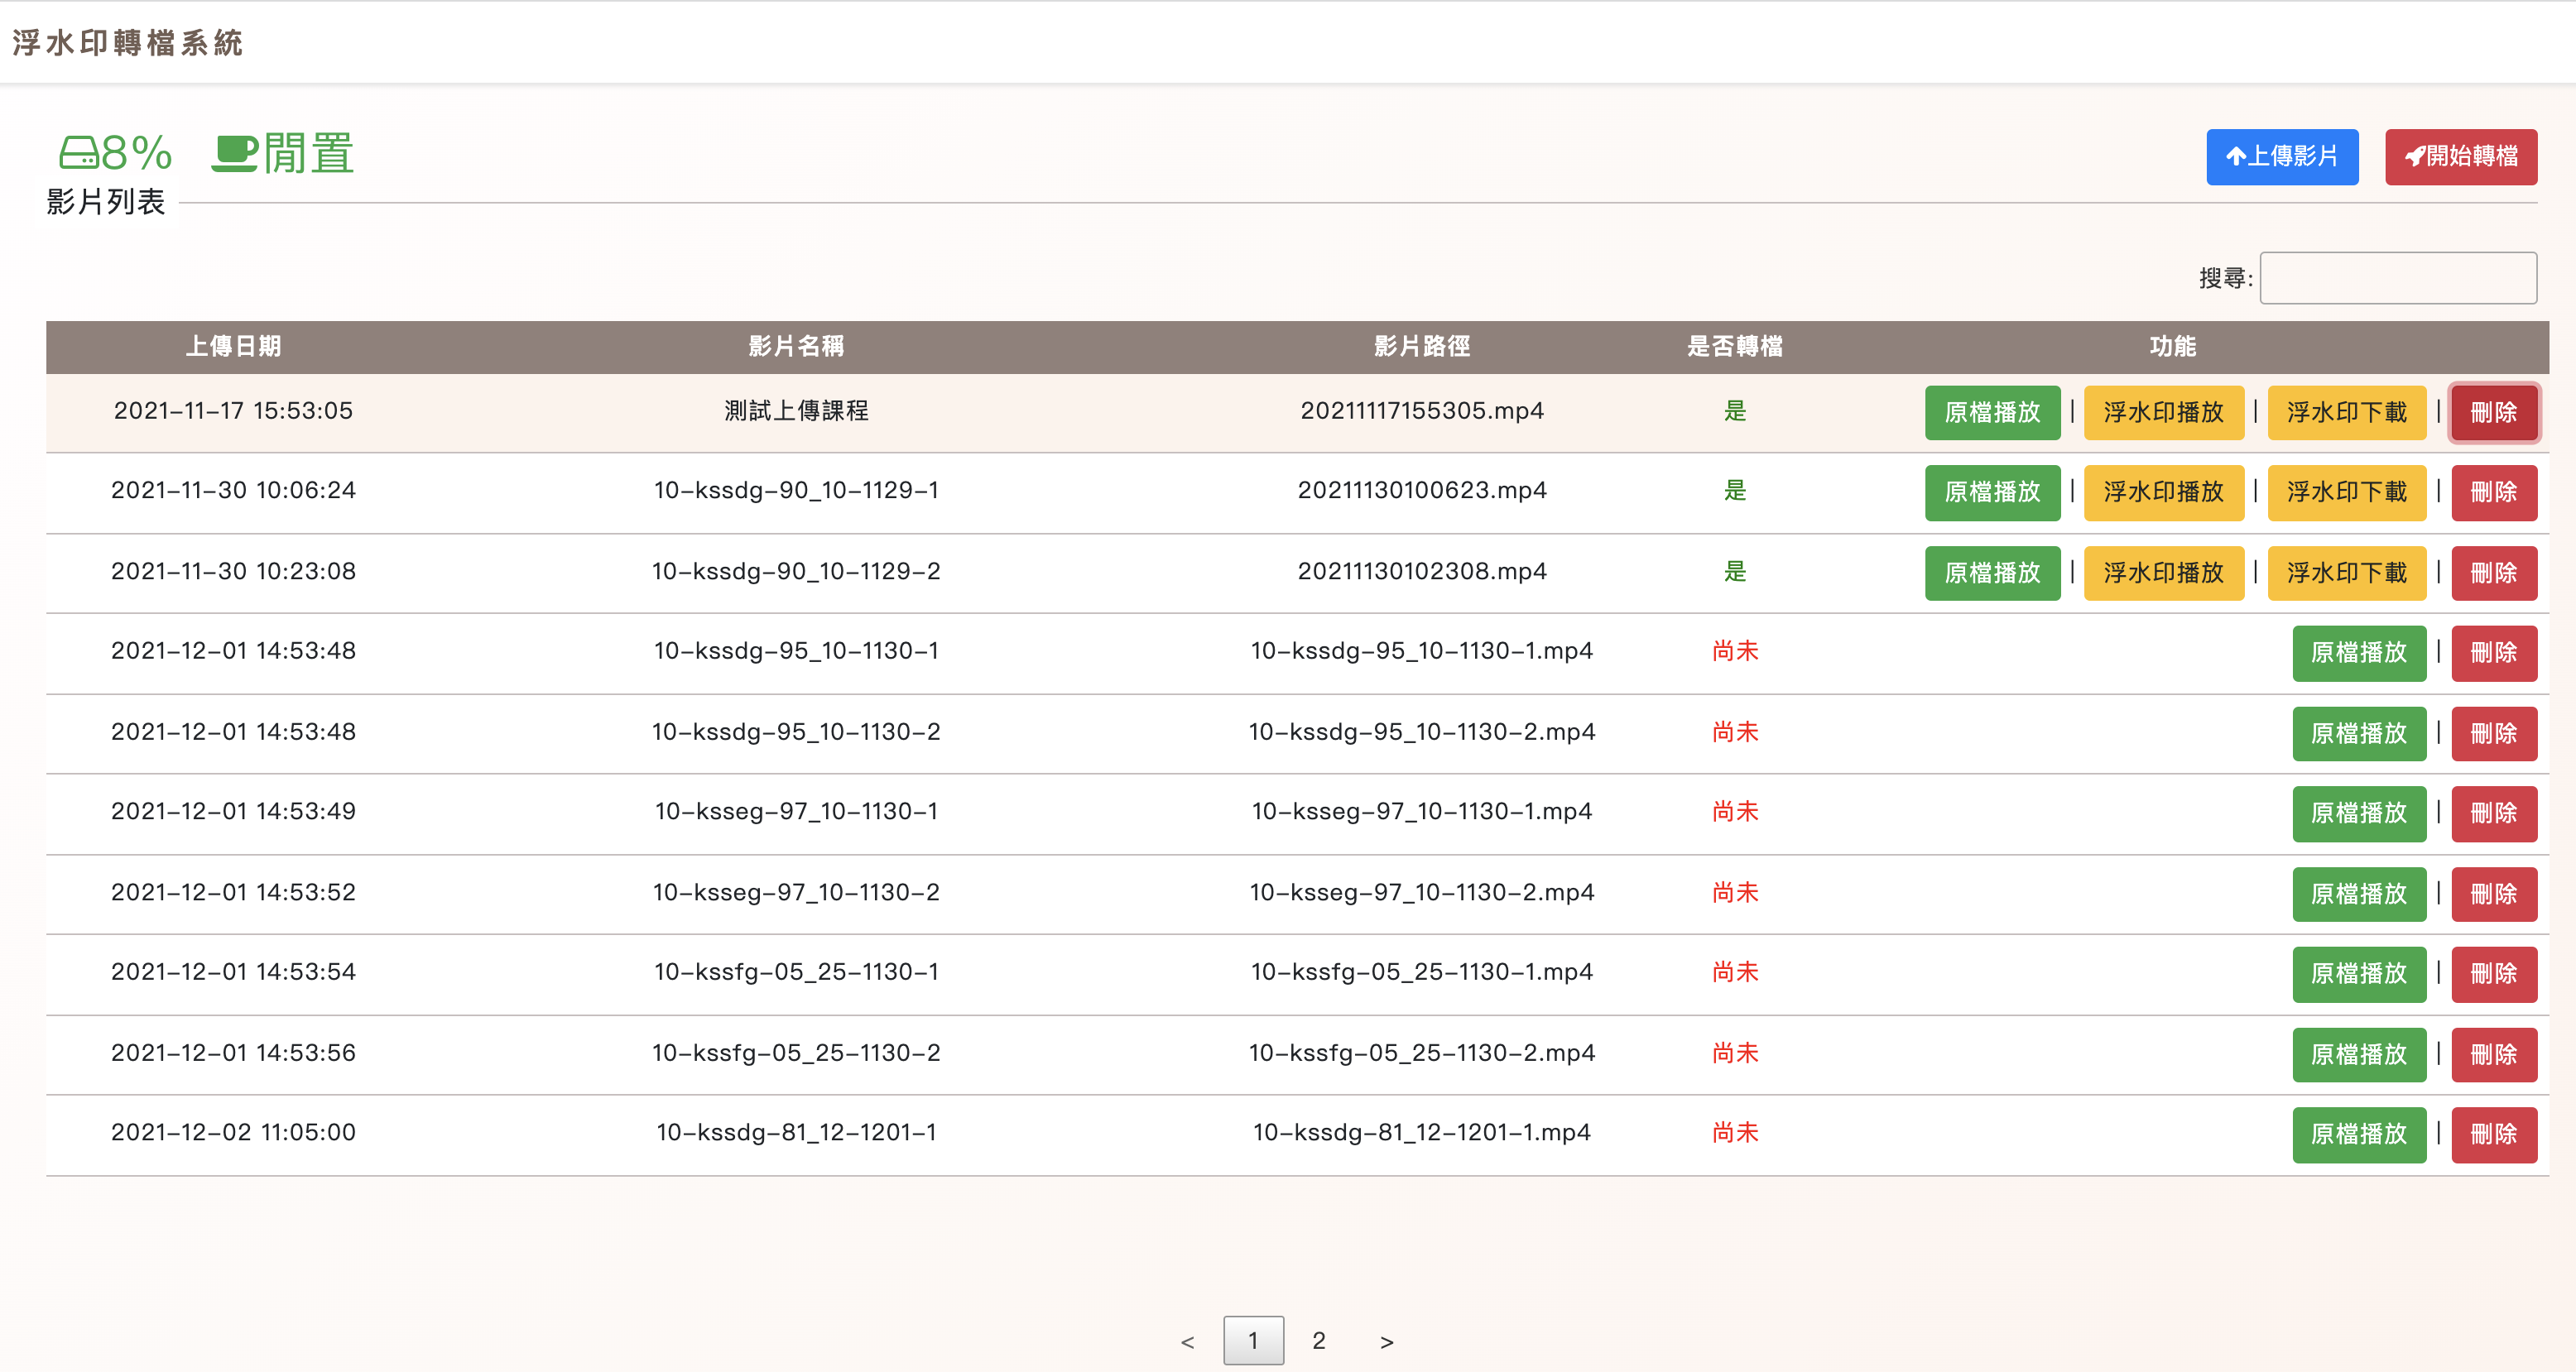
Task: Select pagination page 1
Action: [1253, 1341]
